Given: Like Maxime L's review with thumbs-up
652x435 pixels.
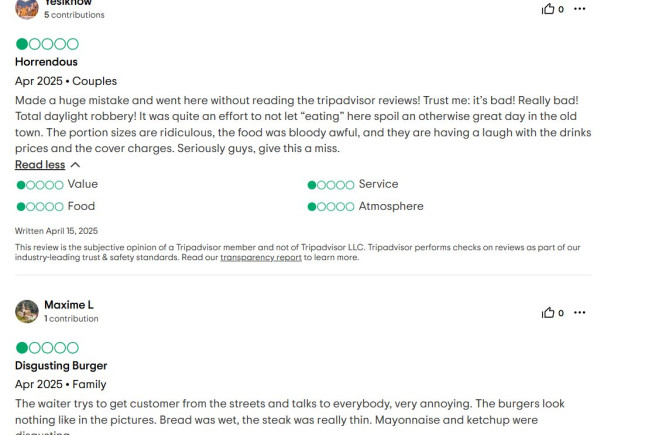Looking at the screenshot, I should (548, 312).
